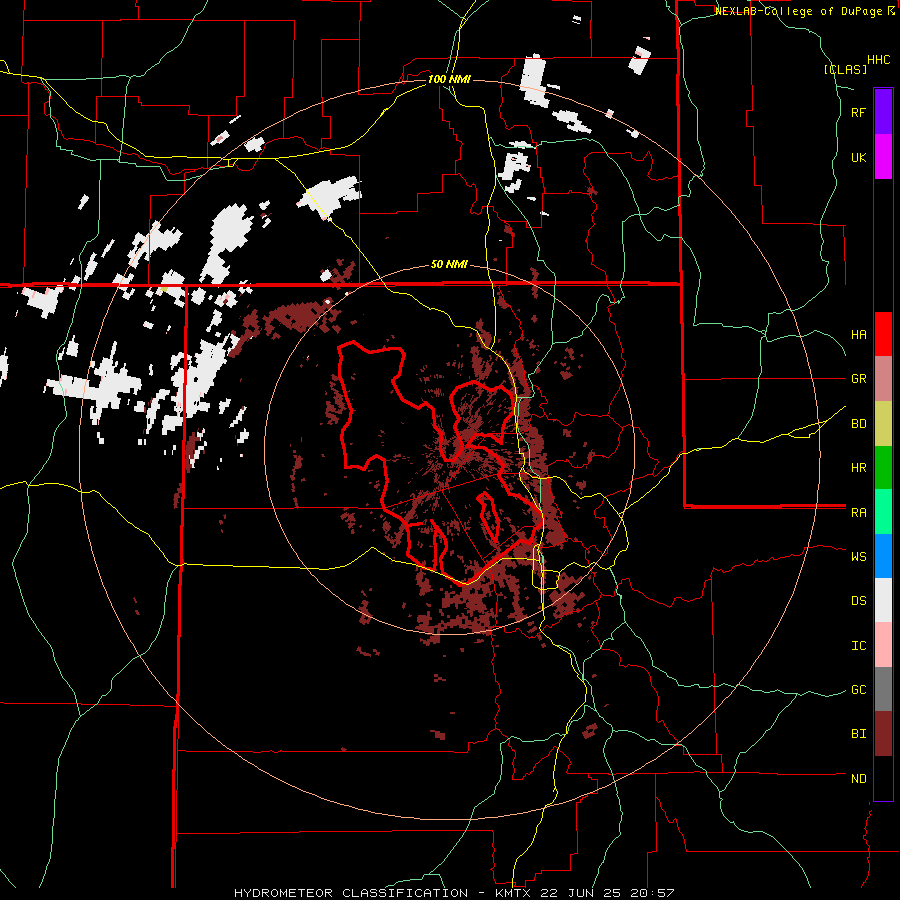Click the GC legend label
The height and width of the screenshot is (900, 900).
tap(859, 690)
